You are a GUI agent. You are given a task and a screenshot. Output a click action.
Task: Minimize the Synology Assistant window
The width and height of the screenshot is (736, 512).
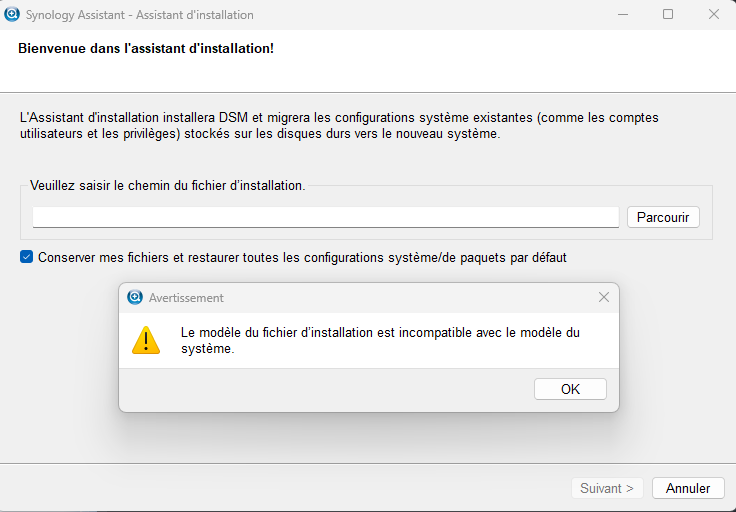[x=622, y=15]
